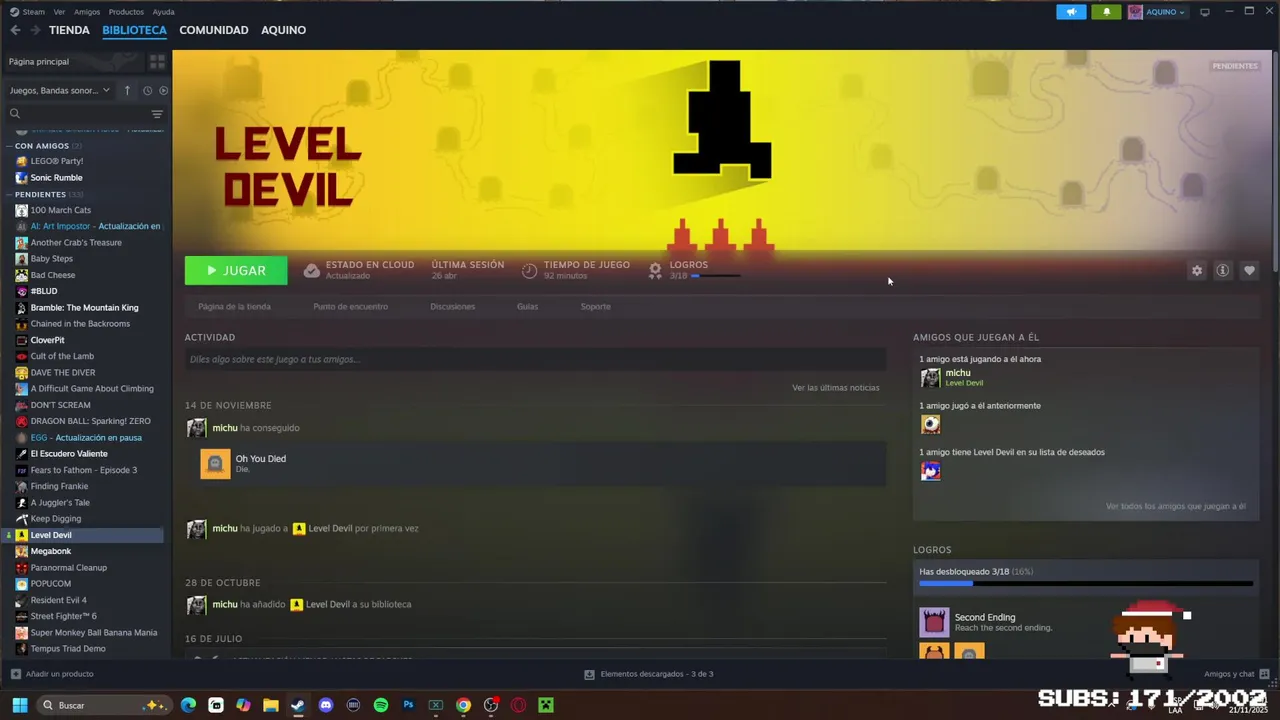Open Google Chrome from the taskbar
1280x720 pixels.
463,705
